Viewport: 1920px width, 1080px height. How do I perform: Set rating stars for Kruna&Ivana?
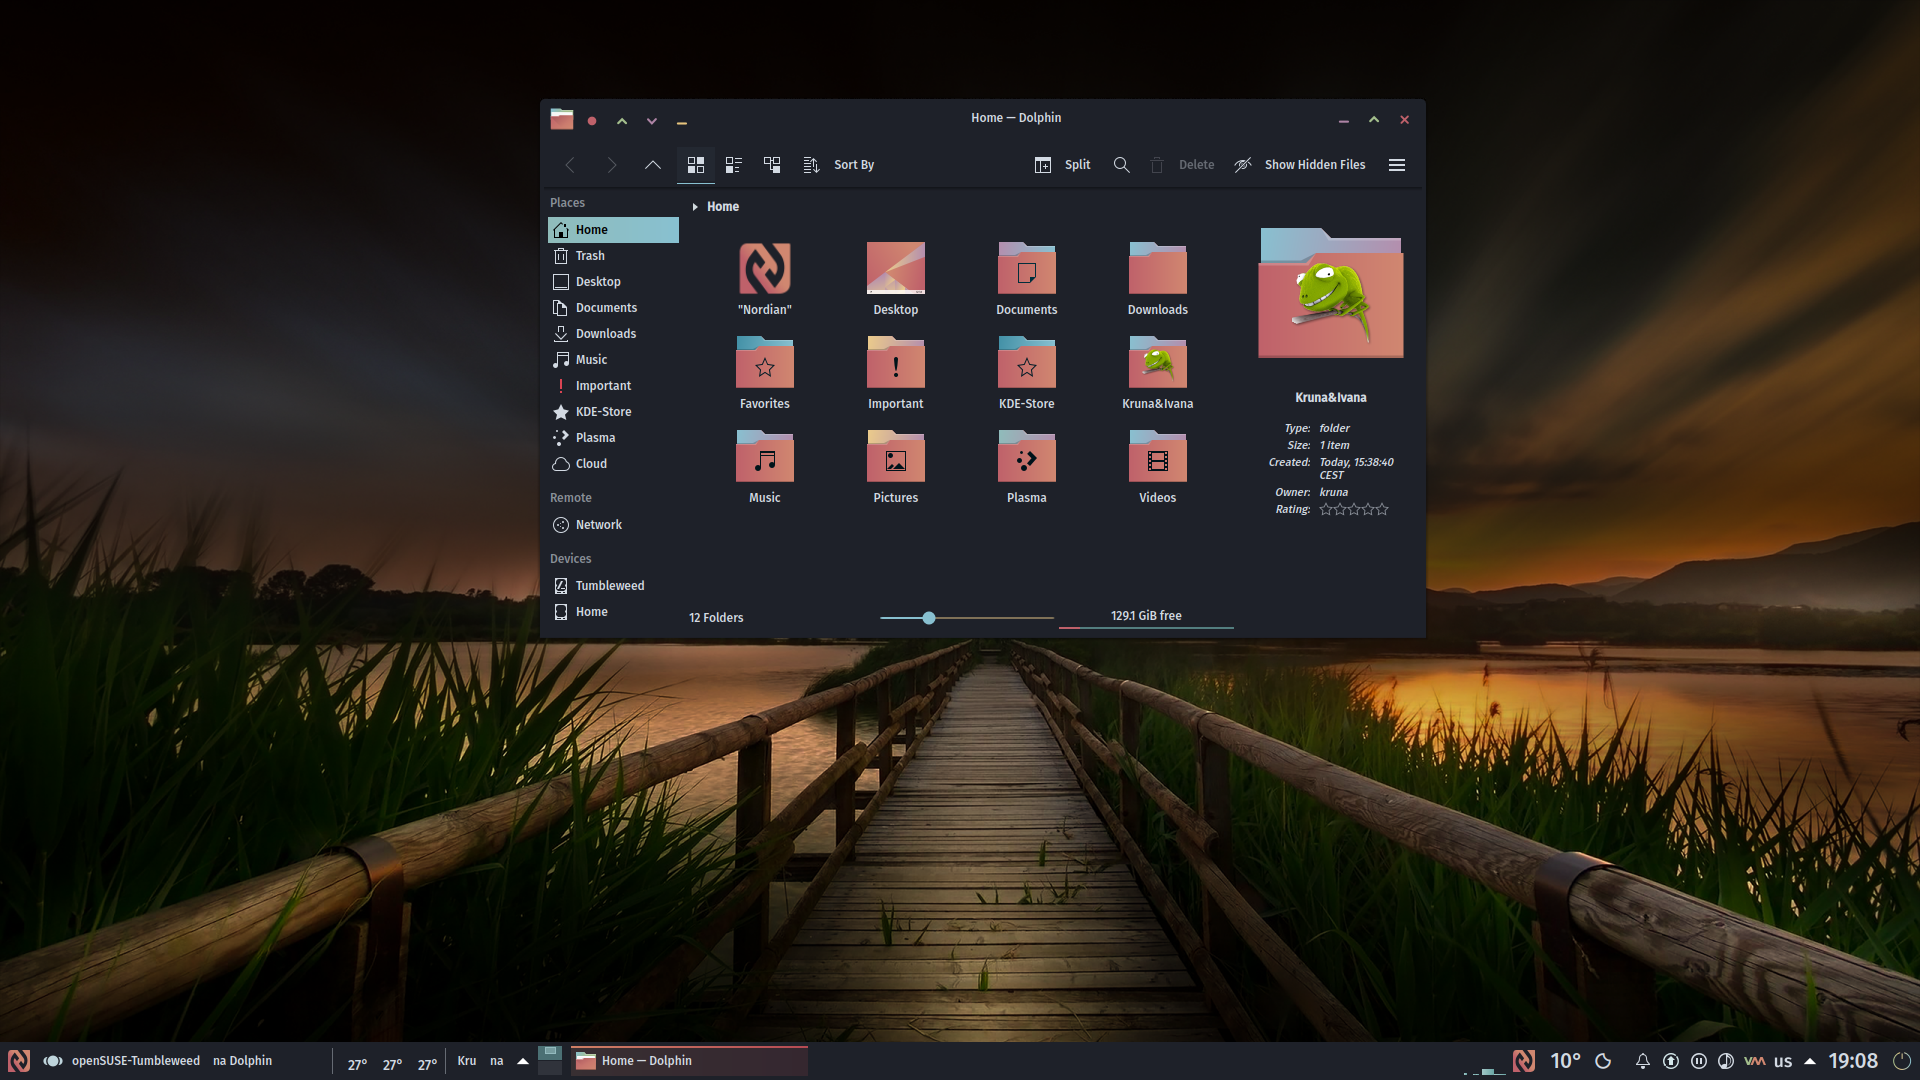1354,510
